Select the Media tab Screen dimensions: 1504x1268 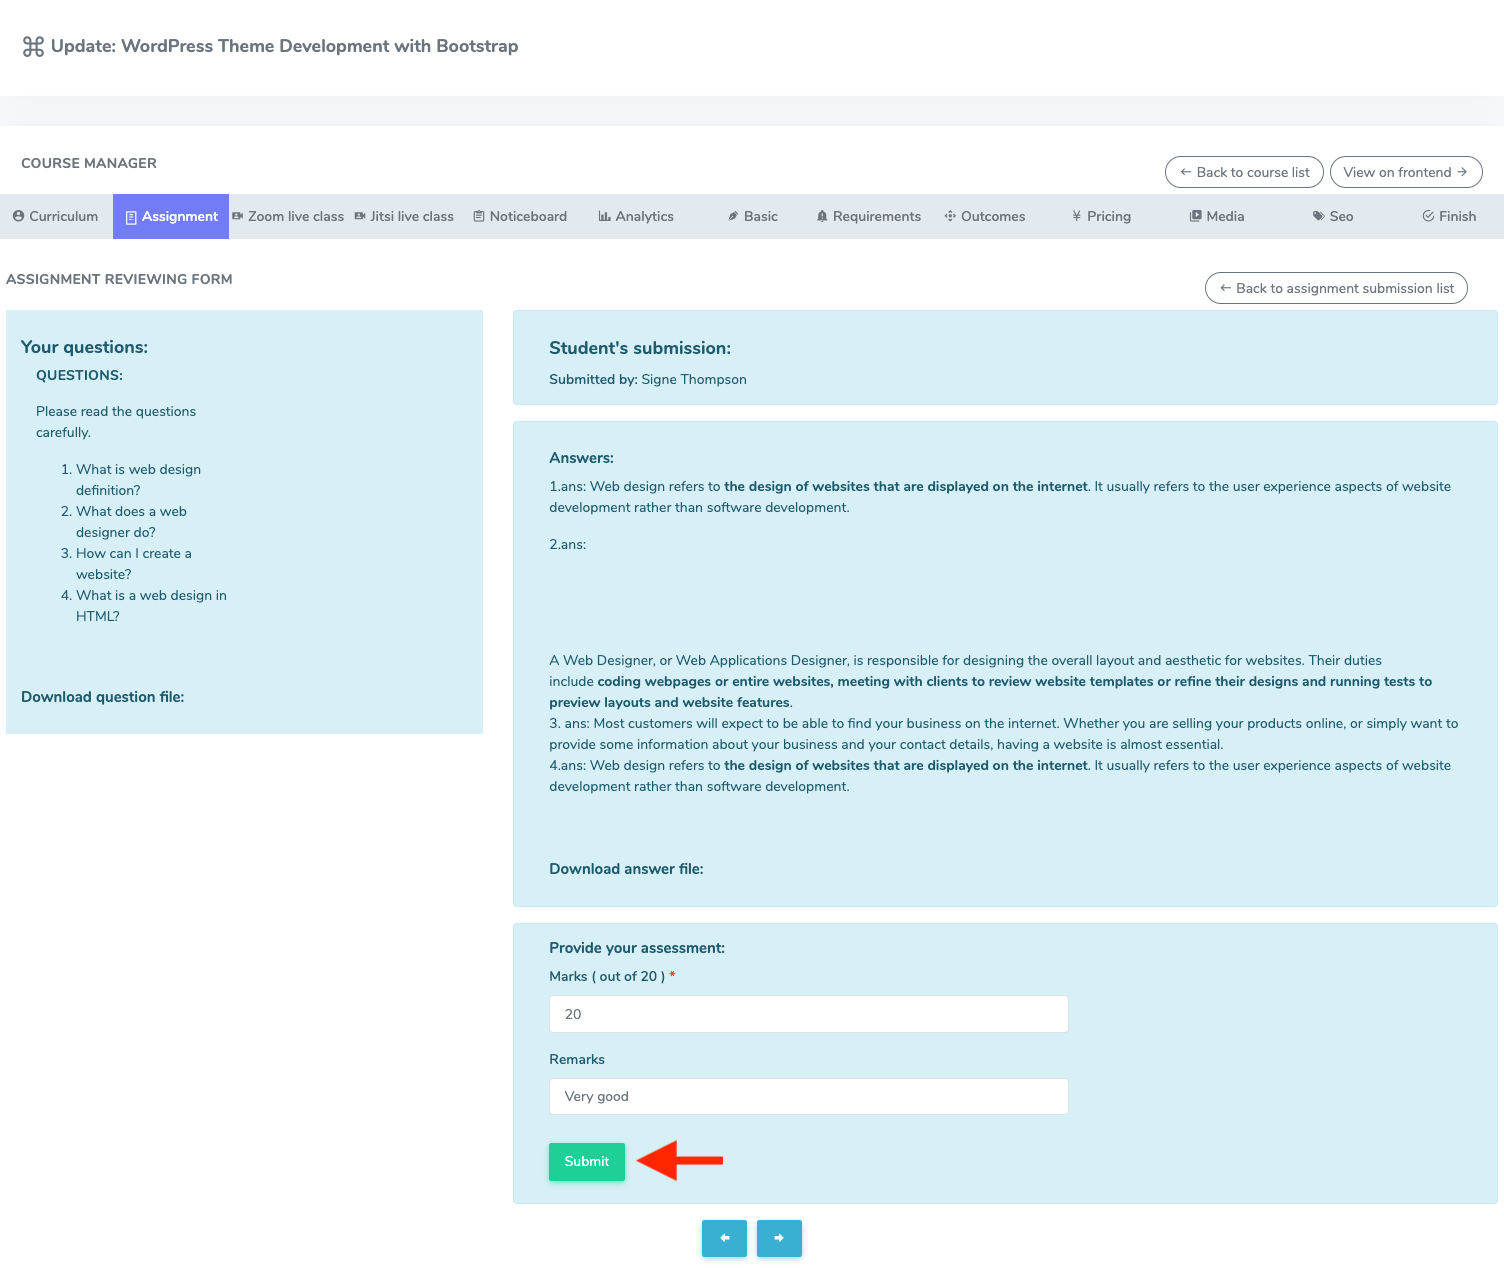1217,216
